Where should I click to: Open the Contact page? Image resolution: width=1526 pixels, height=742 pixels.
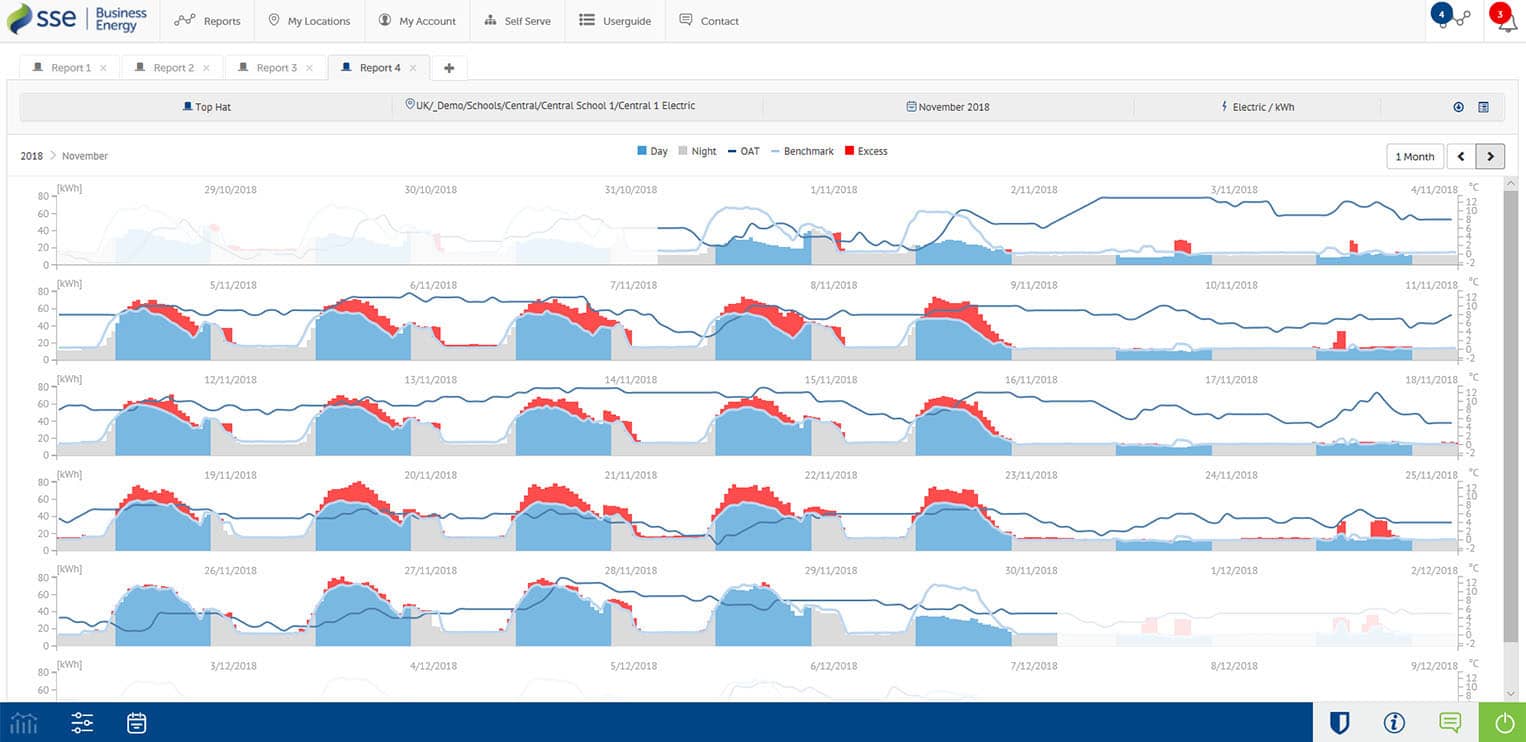[709, 21]
